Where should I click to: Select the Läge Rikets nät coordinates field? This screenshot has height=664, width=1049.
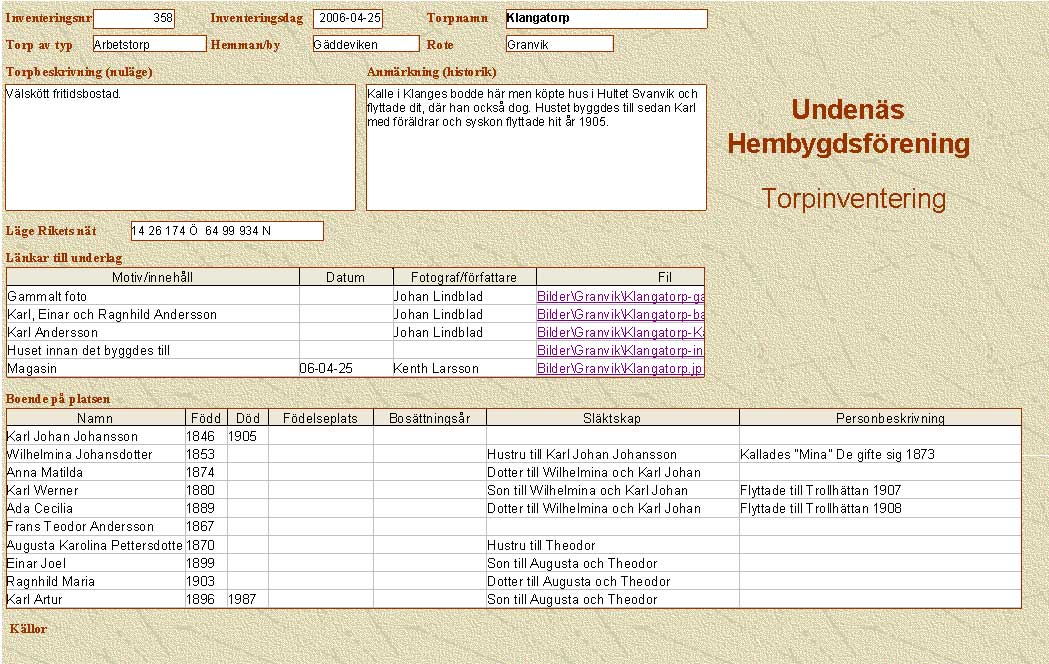(x=227, y=231)
